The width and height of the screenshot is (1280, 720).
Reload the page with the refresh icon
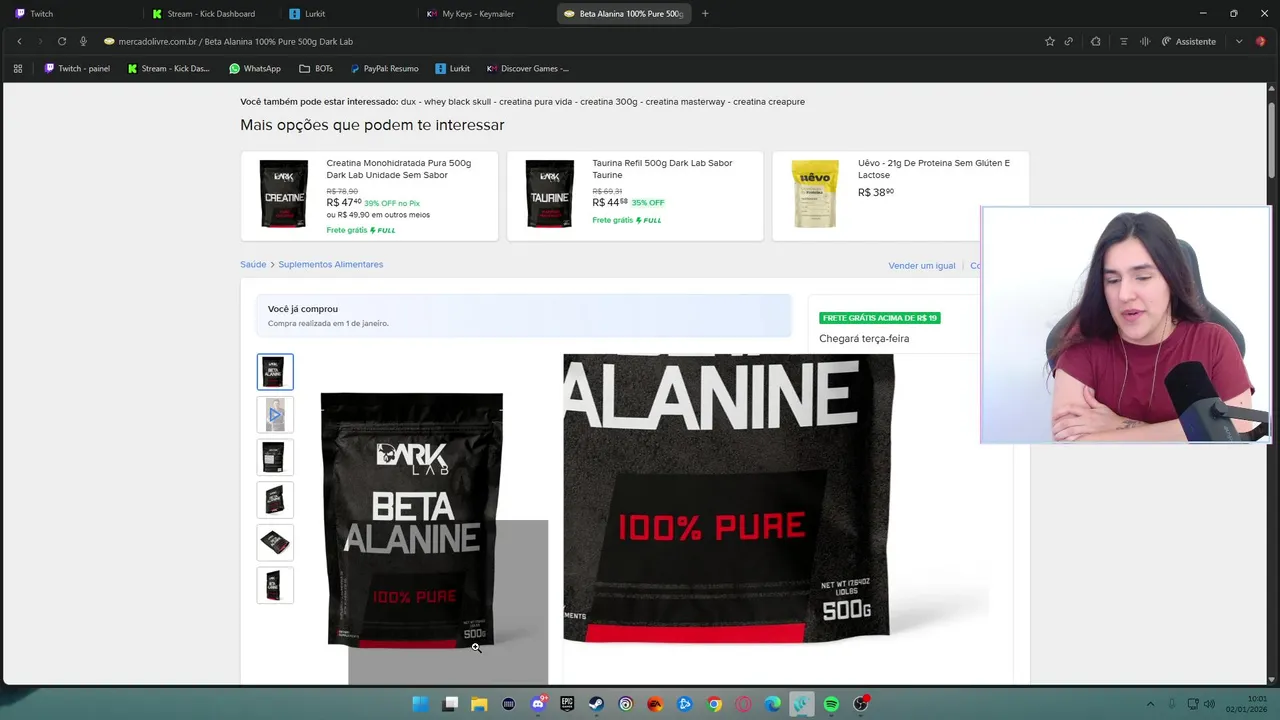pos(62,41)
